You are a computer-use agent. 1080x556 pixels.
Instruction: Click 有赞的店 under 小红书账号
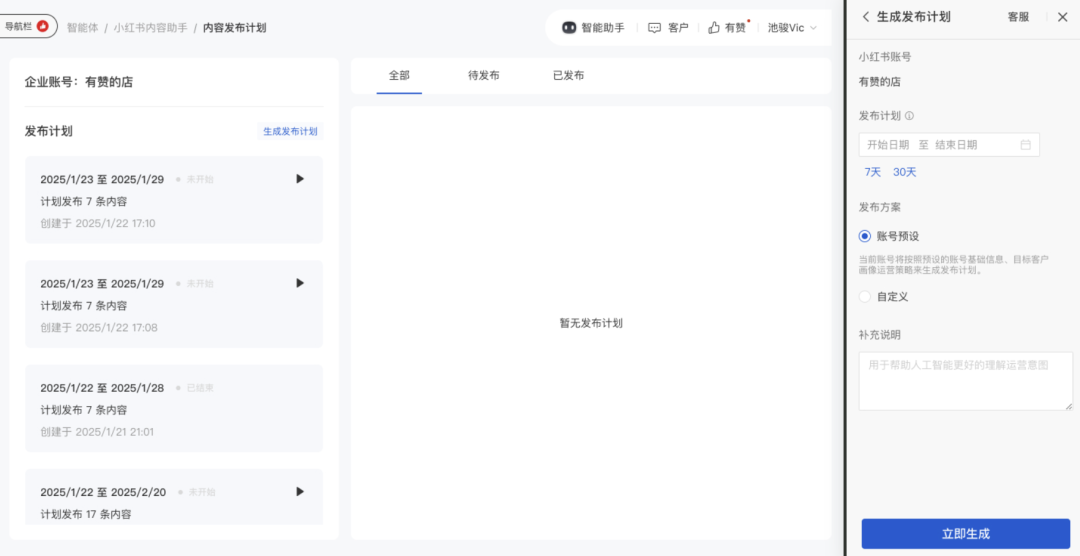880,82
